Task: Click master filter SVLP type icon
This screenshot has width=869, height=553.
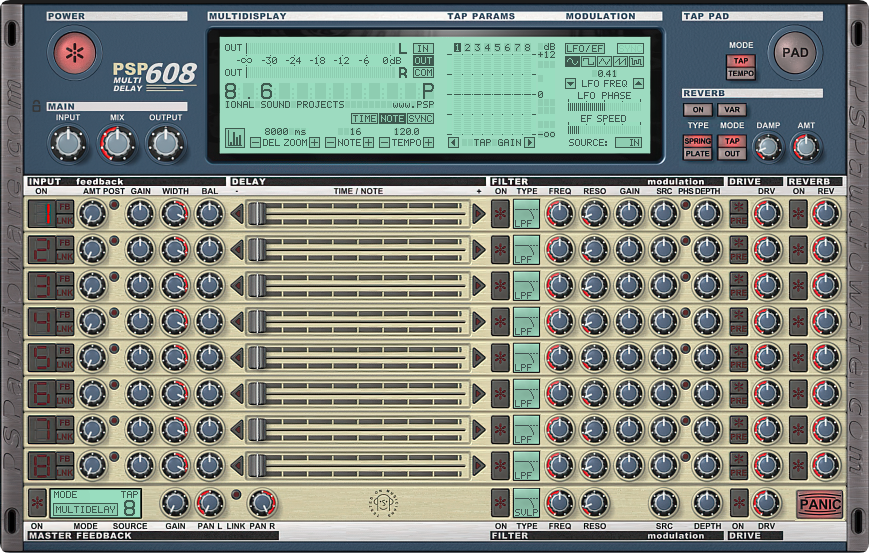Action: (x=526, y=503)
